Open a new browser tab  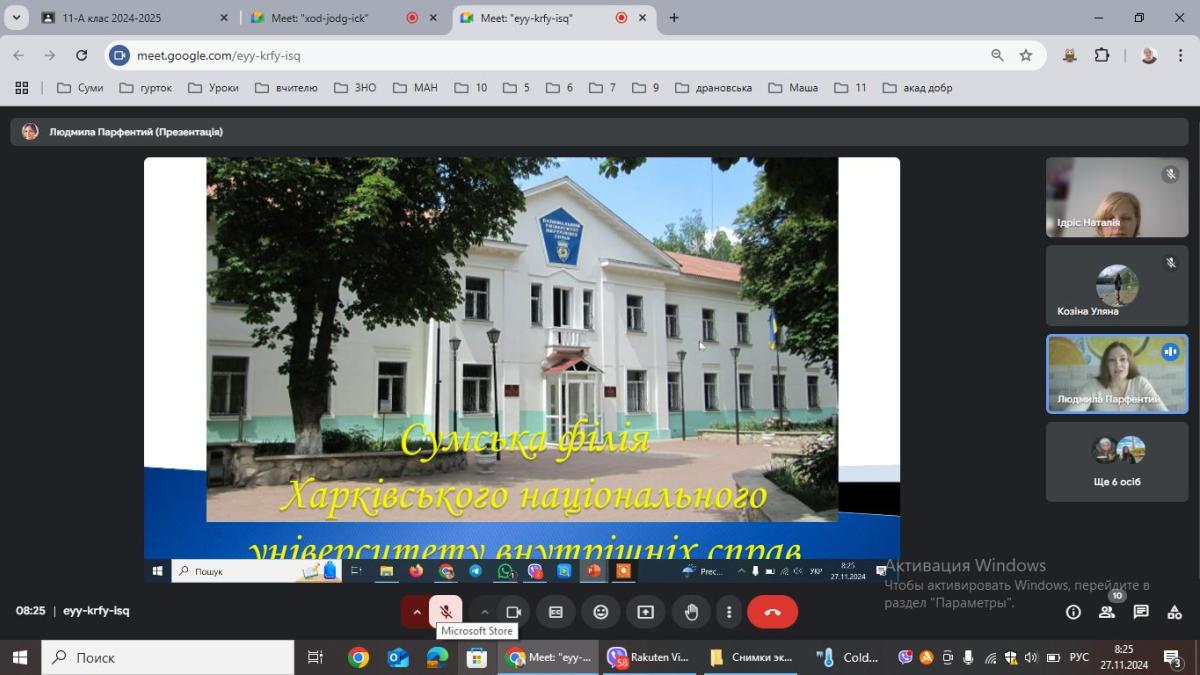pos(674,18)
